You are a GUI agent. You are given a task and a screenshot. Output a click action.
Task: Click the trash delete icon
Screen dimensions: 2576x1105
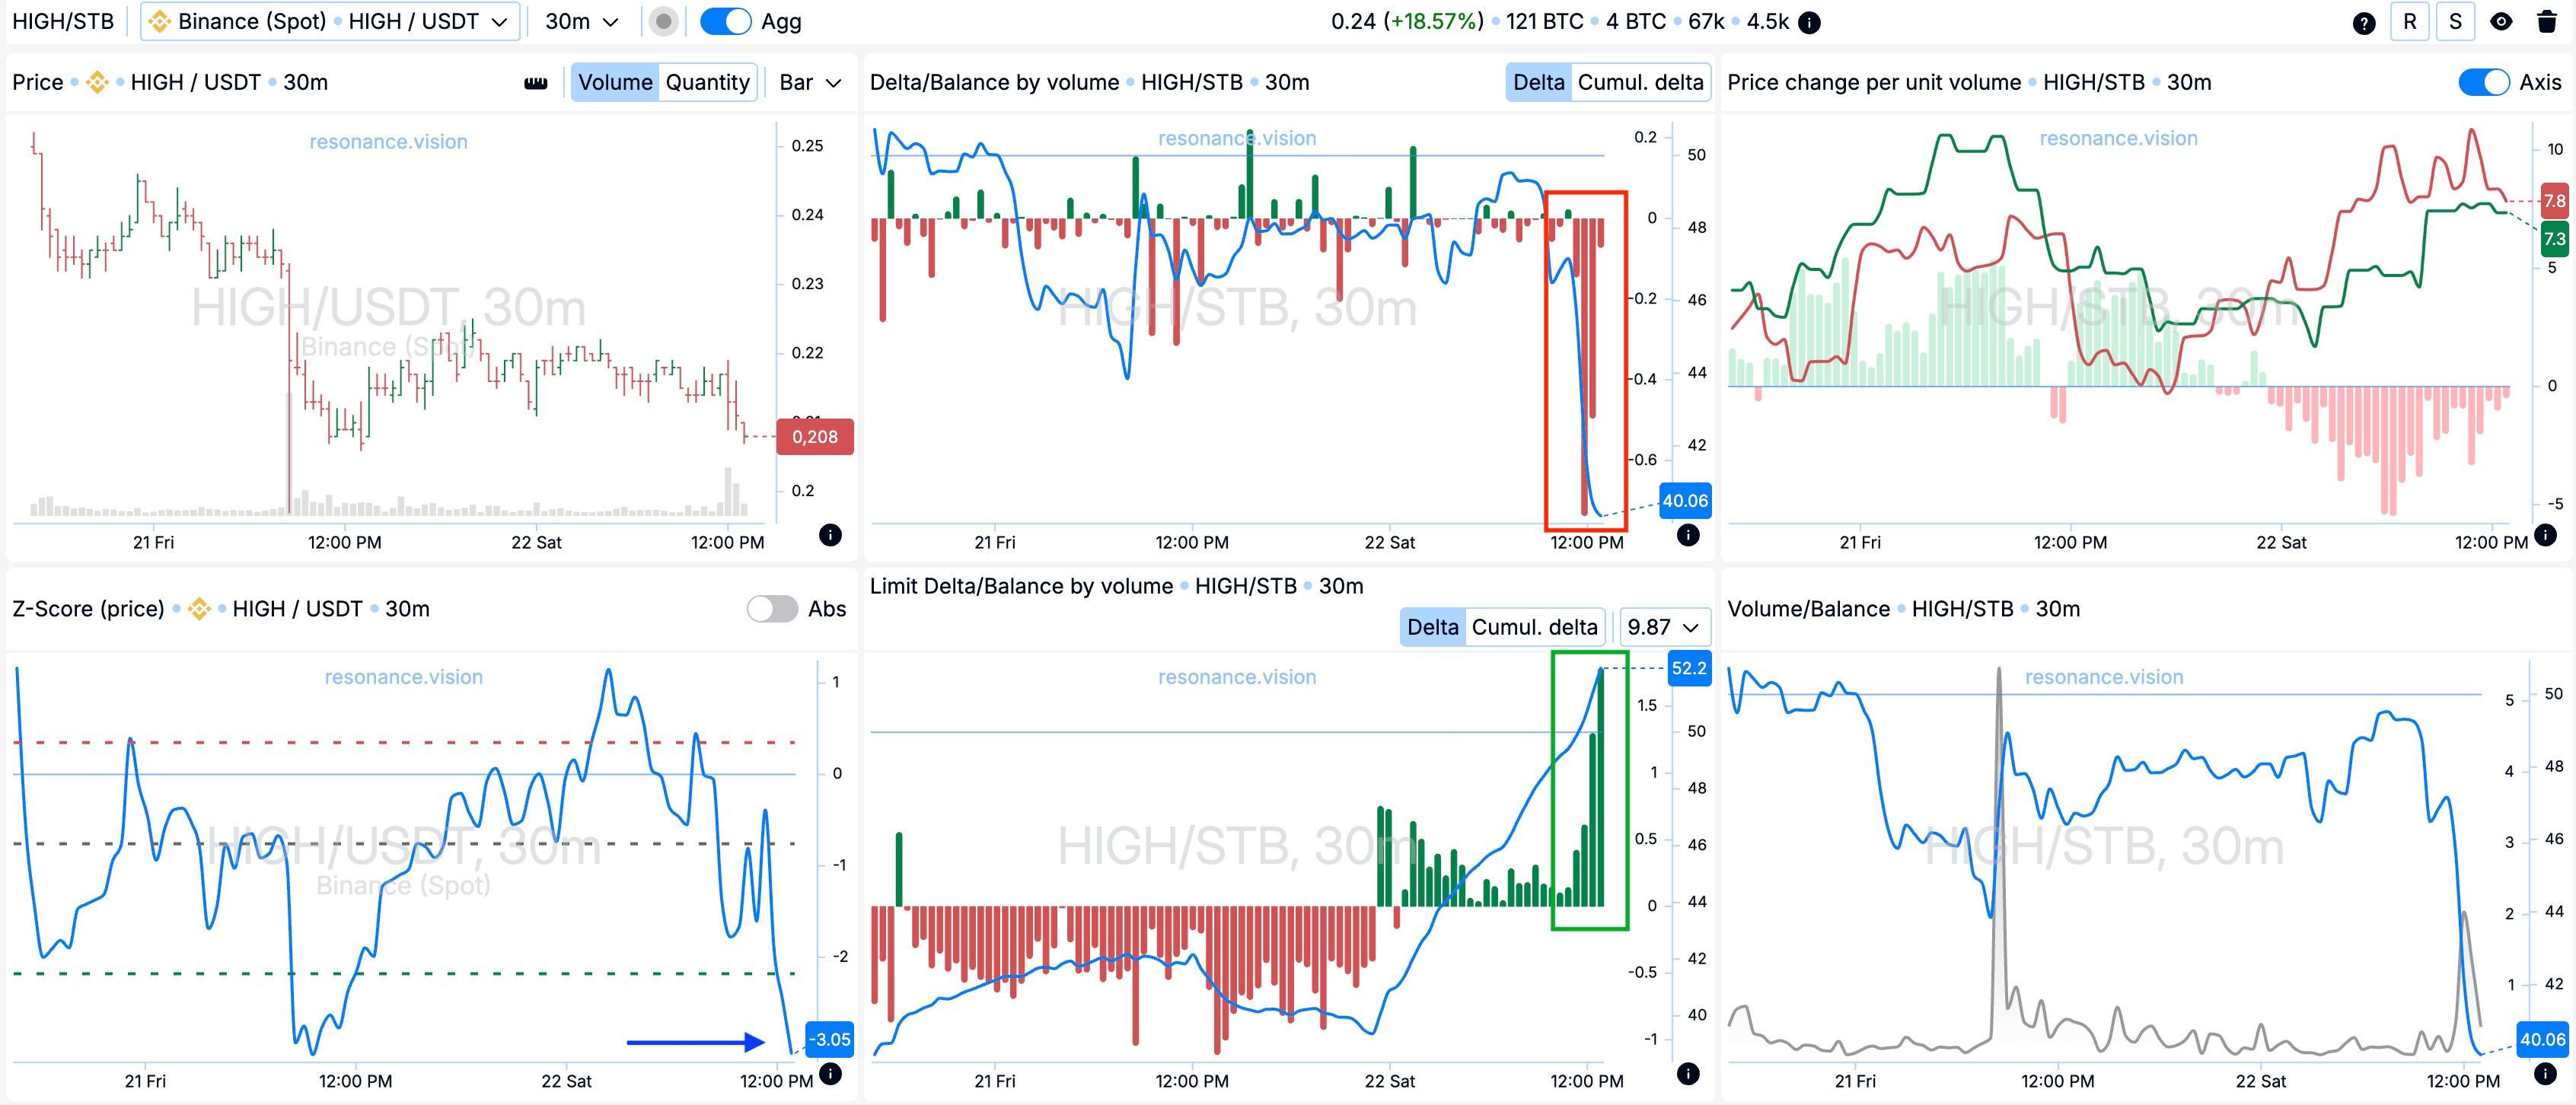[2547, 22]
